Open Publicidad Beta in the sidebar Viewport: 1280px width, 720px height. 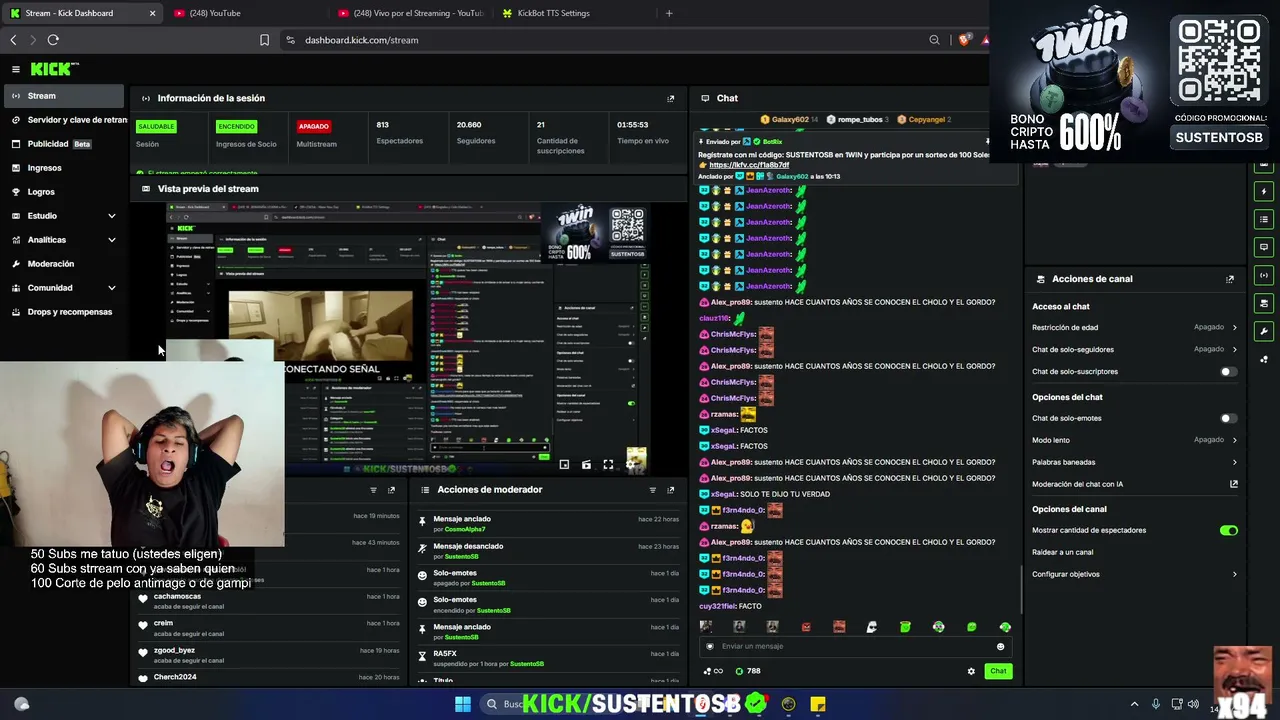64,144
